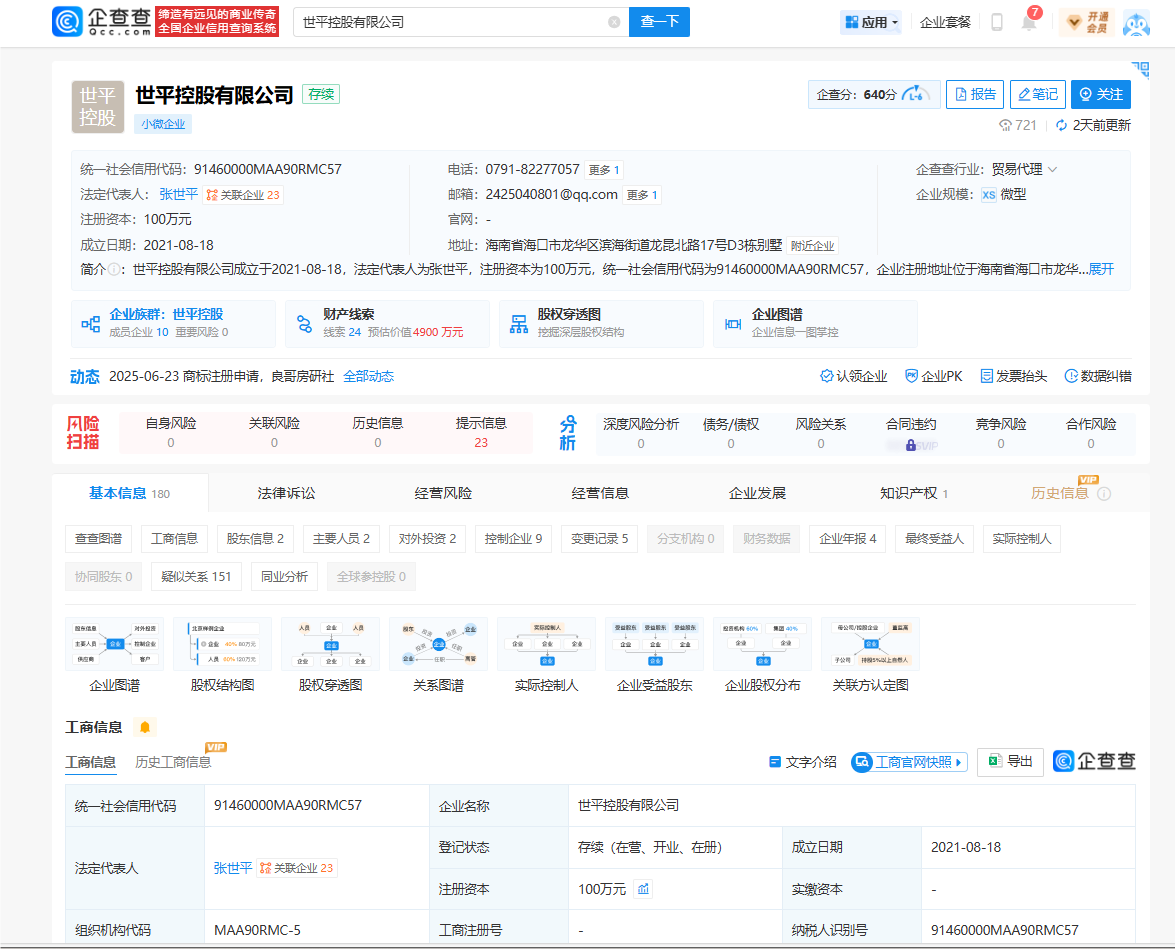Click 认领企业 claim company link
Viewport: 1175px width, 949px height.
pyautogui.click(x=854, y=376)
